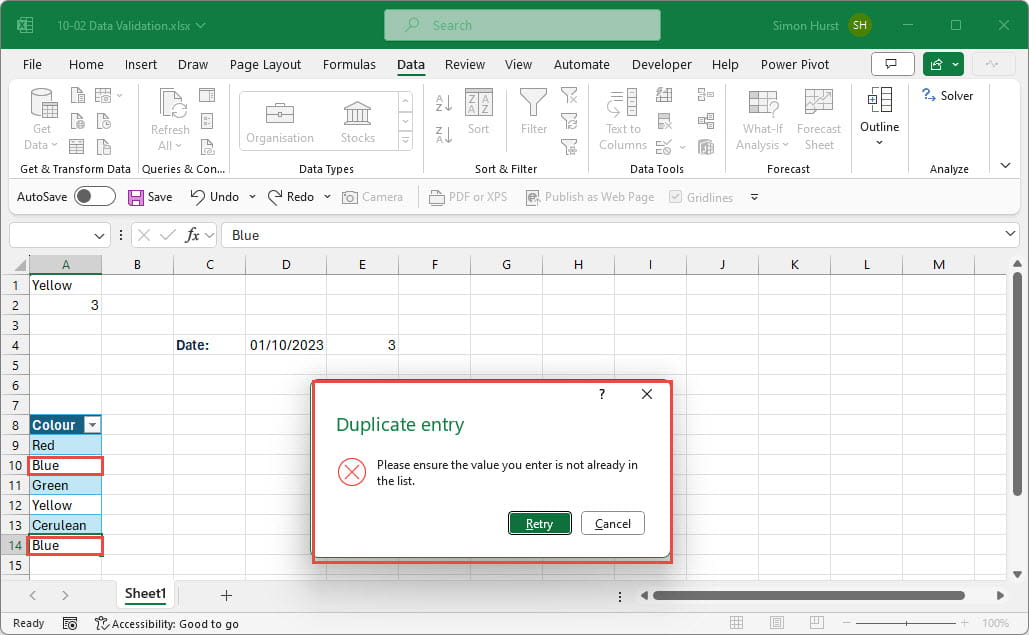Click the Forecast Sheet icon
This screenshot has height=635, width=1029.
pyautogui.click(x=818, y=118)
